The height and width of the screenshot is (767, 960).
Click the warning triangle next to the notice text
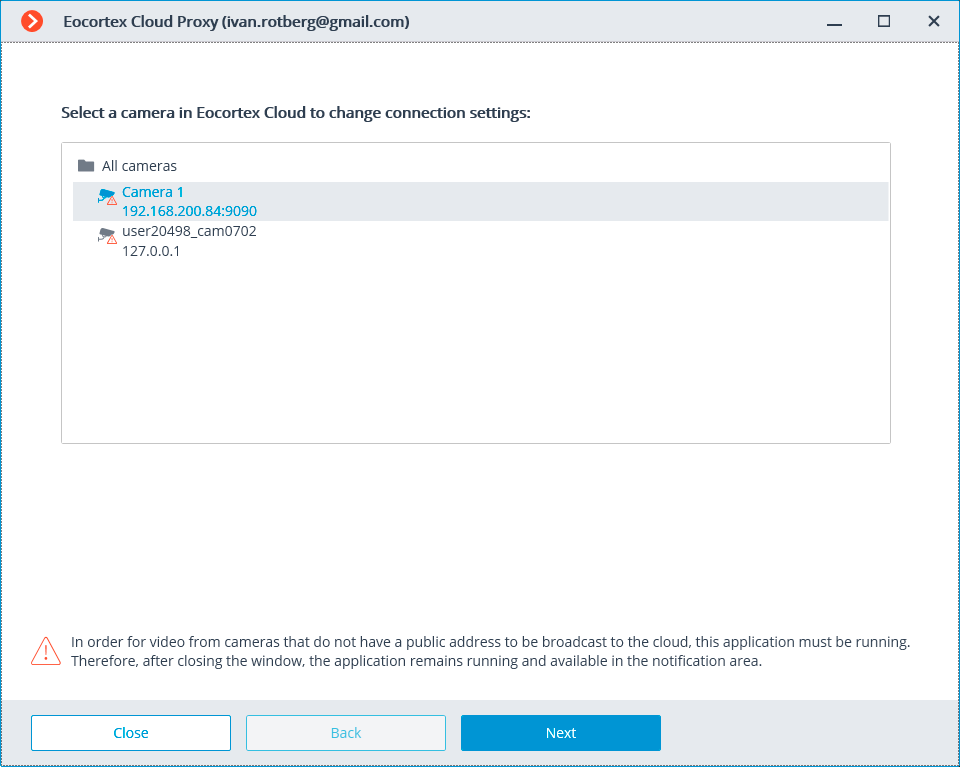pos(45,651)
